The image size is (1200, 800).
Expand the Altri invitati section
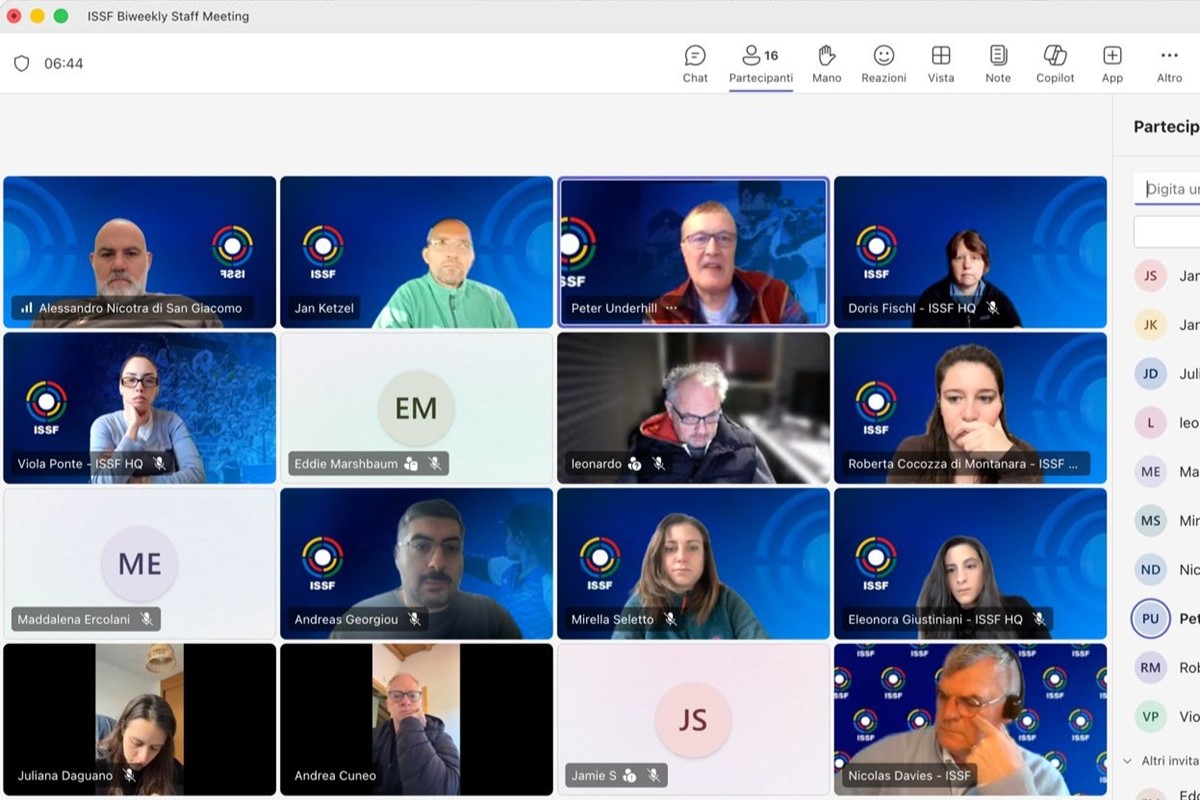[x=1129, y=761]
